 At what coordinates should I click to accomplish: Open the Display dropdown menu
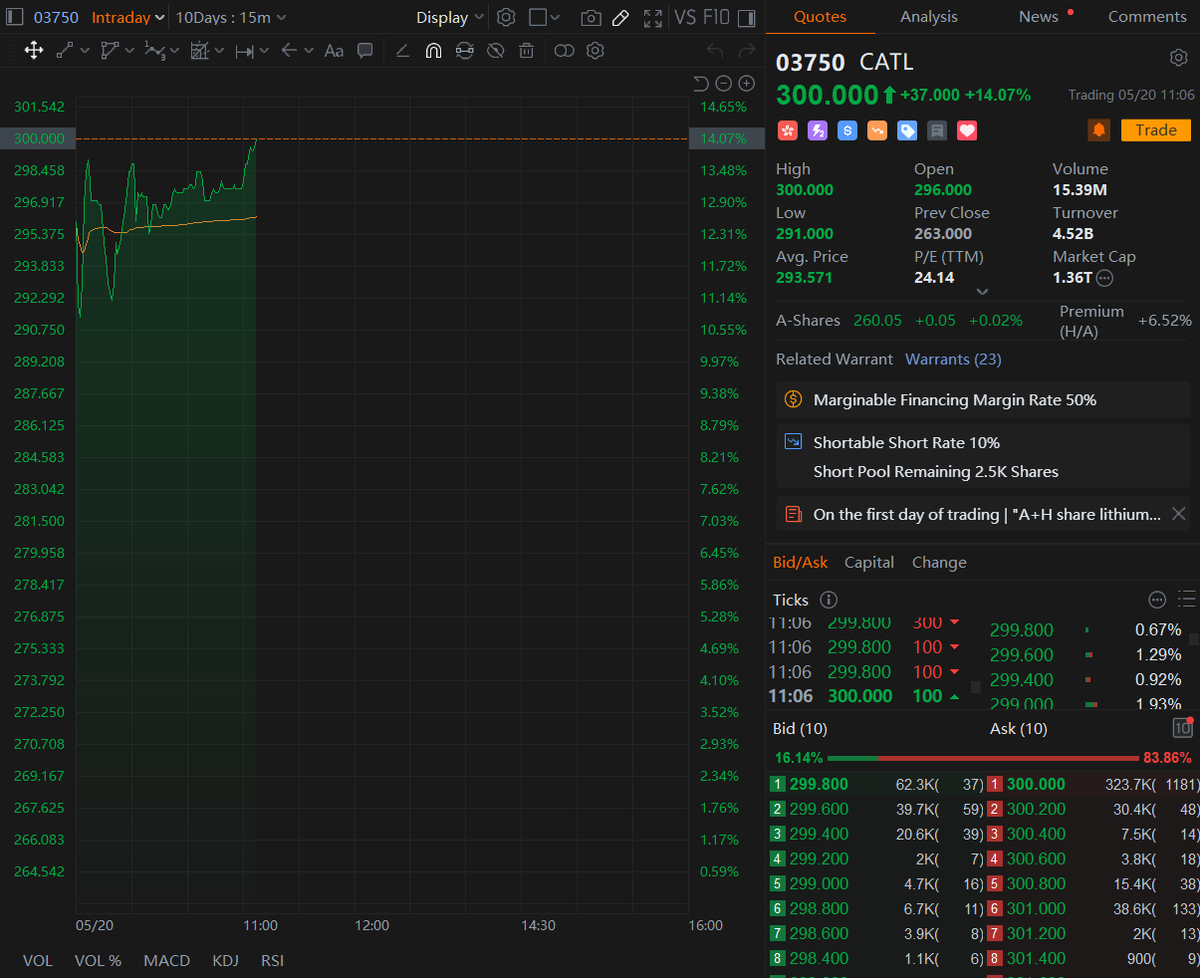click(x=450, y=17)
